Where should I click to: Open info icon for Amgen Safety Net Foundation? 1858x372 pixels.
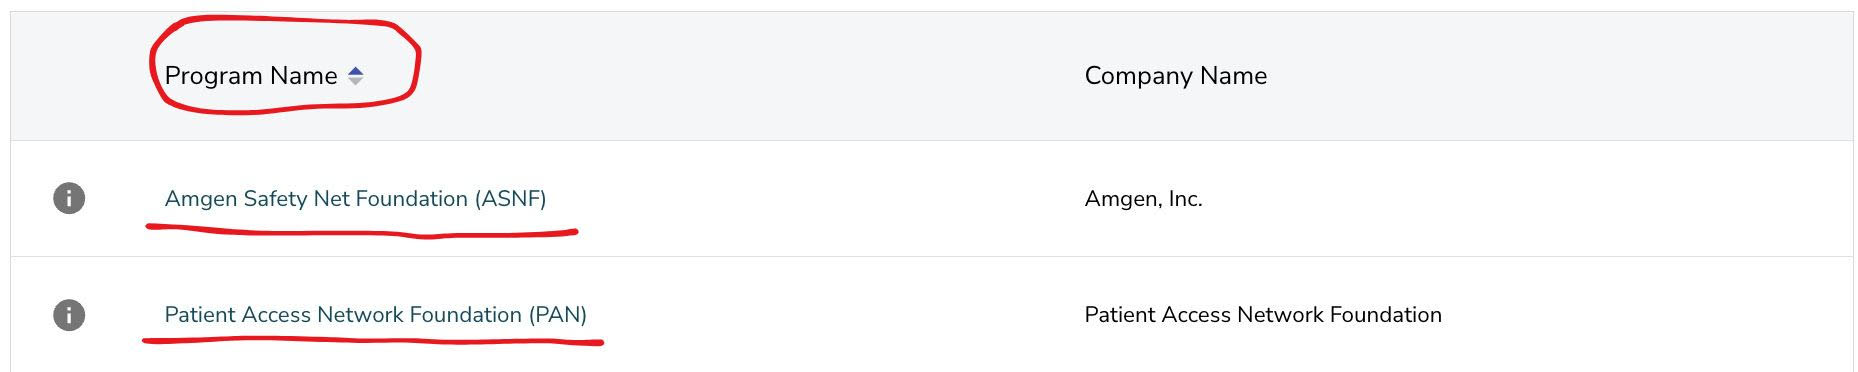[69, 198]
